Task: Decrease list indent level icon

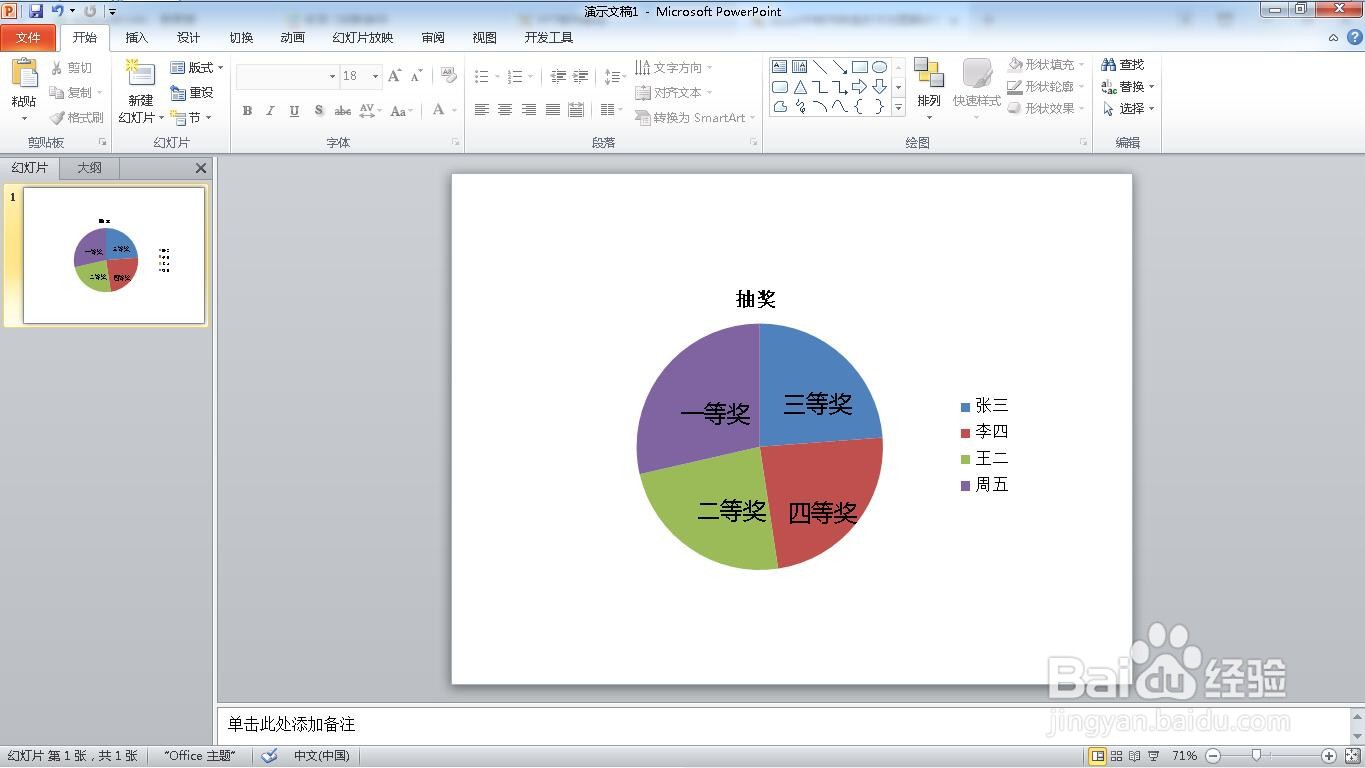Action: pyautogui.click(x=558, y=76)
